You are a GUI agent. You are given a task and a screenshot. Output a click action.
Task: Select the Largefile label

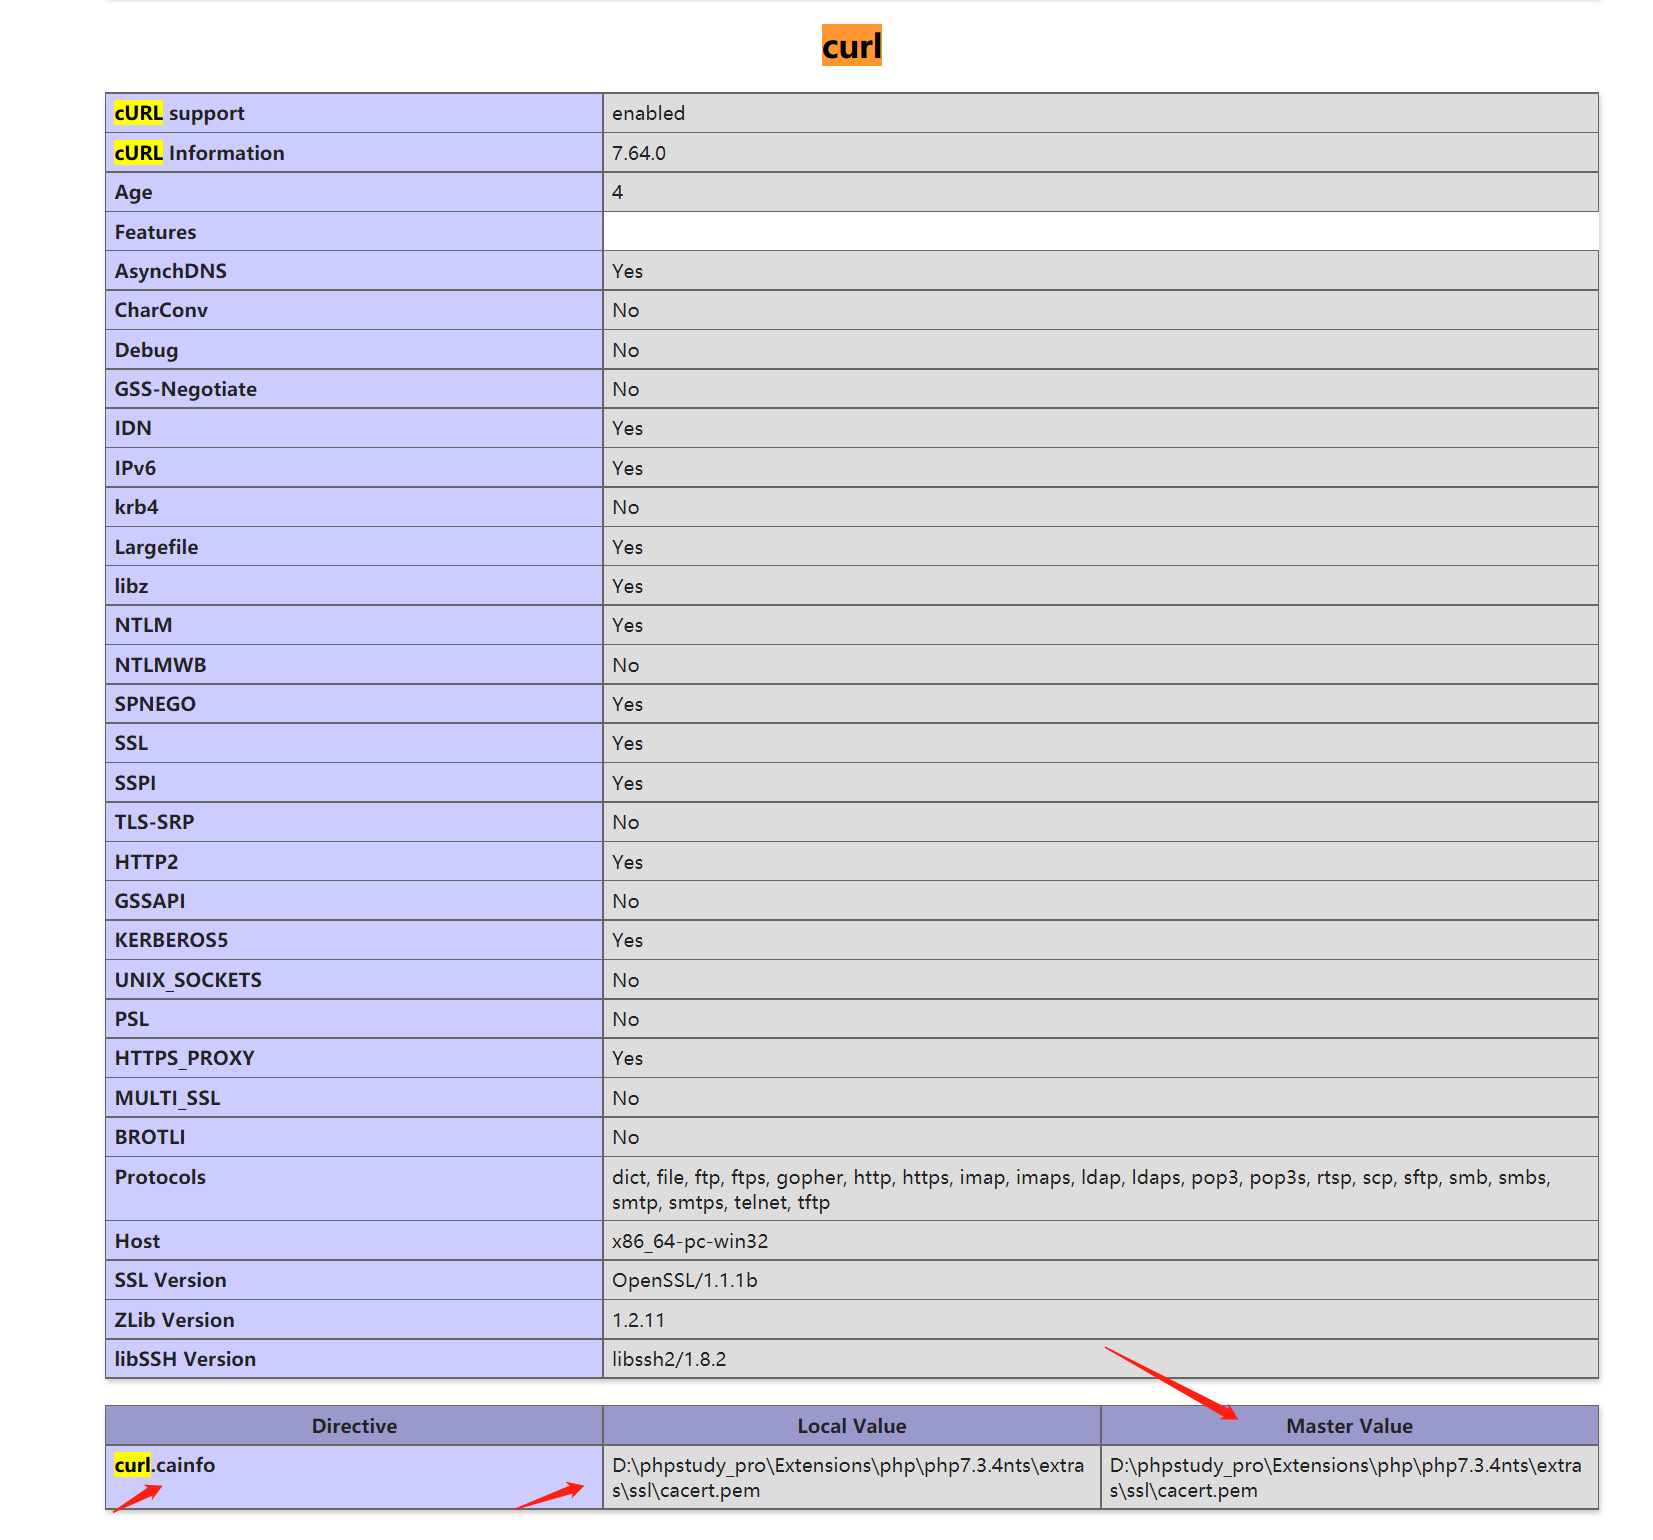click(156, 547)
